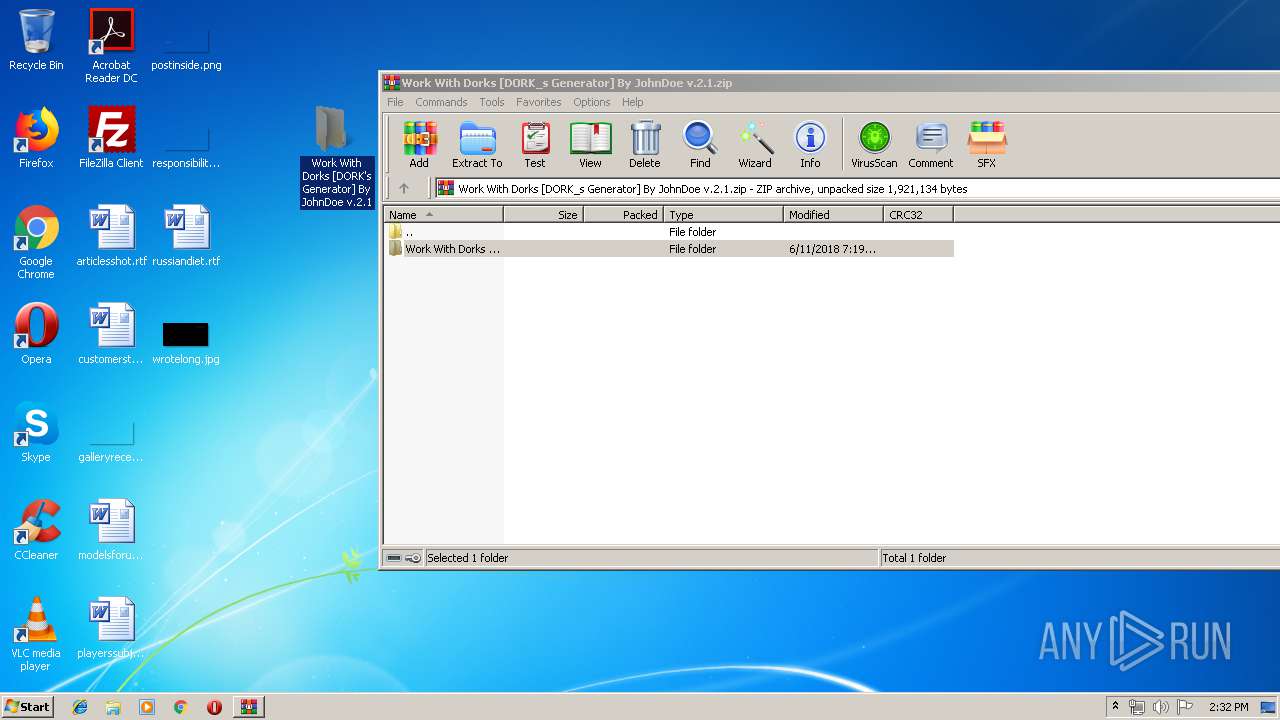Open the Start menu
Screen dimensions: 1280x720
(x=27, y=707)
